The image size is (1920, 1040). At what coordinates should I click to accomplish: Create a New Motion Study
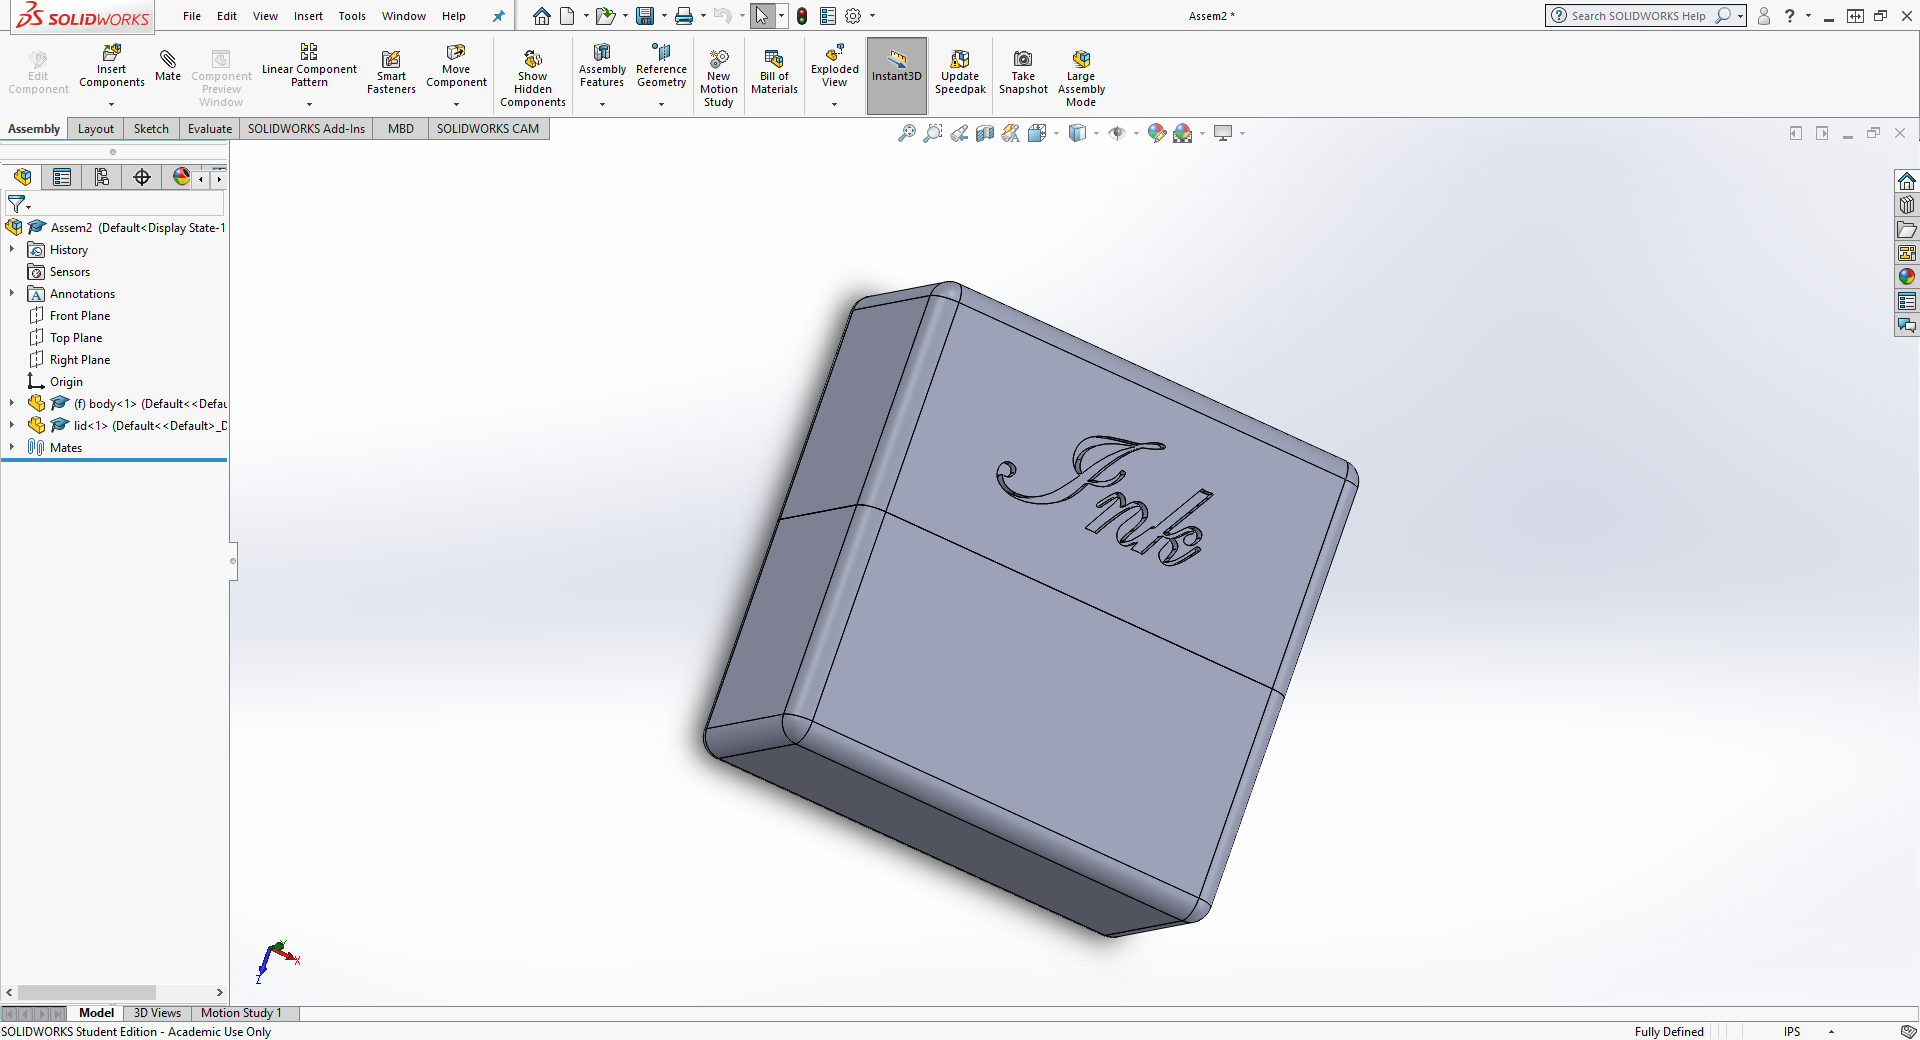[x=719, y=78]
